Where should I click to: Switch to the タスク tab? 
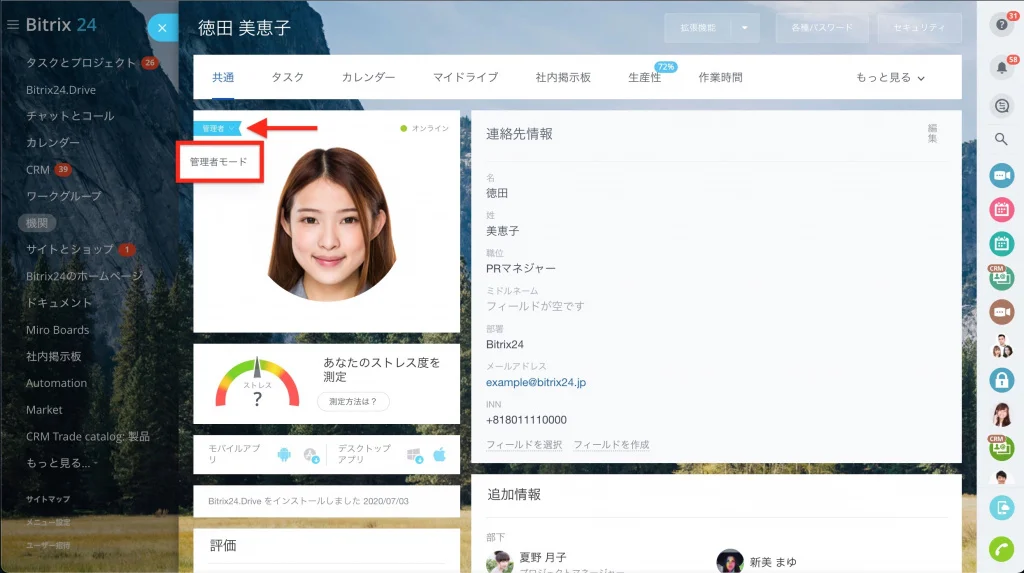pos(287,77)
